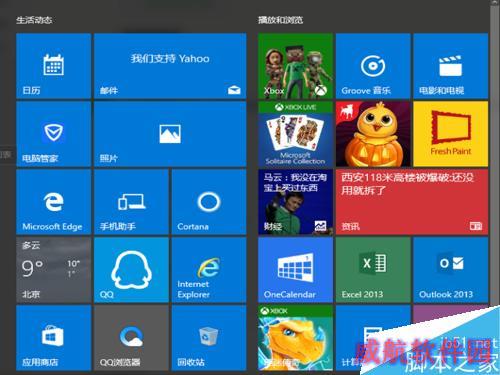The image size is (500, 375).
Task: Open the Outlook 2013 tile
Action: point(451,270)
